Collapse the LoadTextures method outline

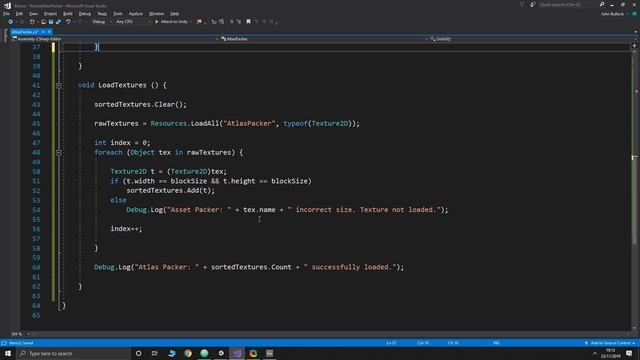pos(59,85)
